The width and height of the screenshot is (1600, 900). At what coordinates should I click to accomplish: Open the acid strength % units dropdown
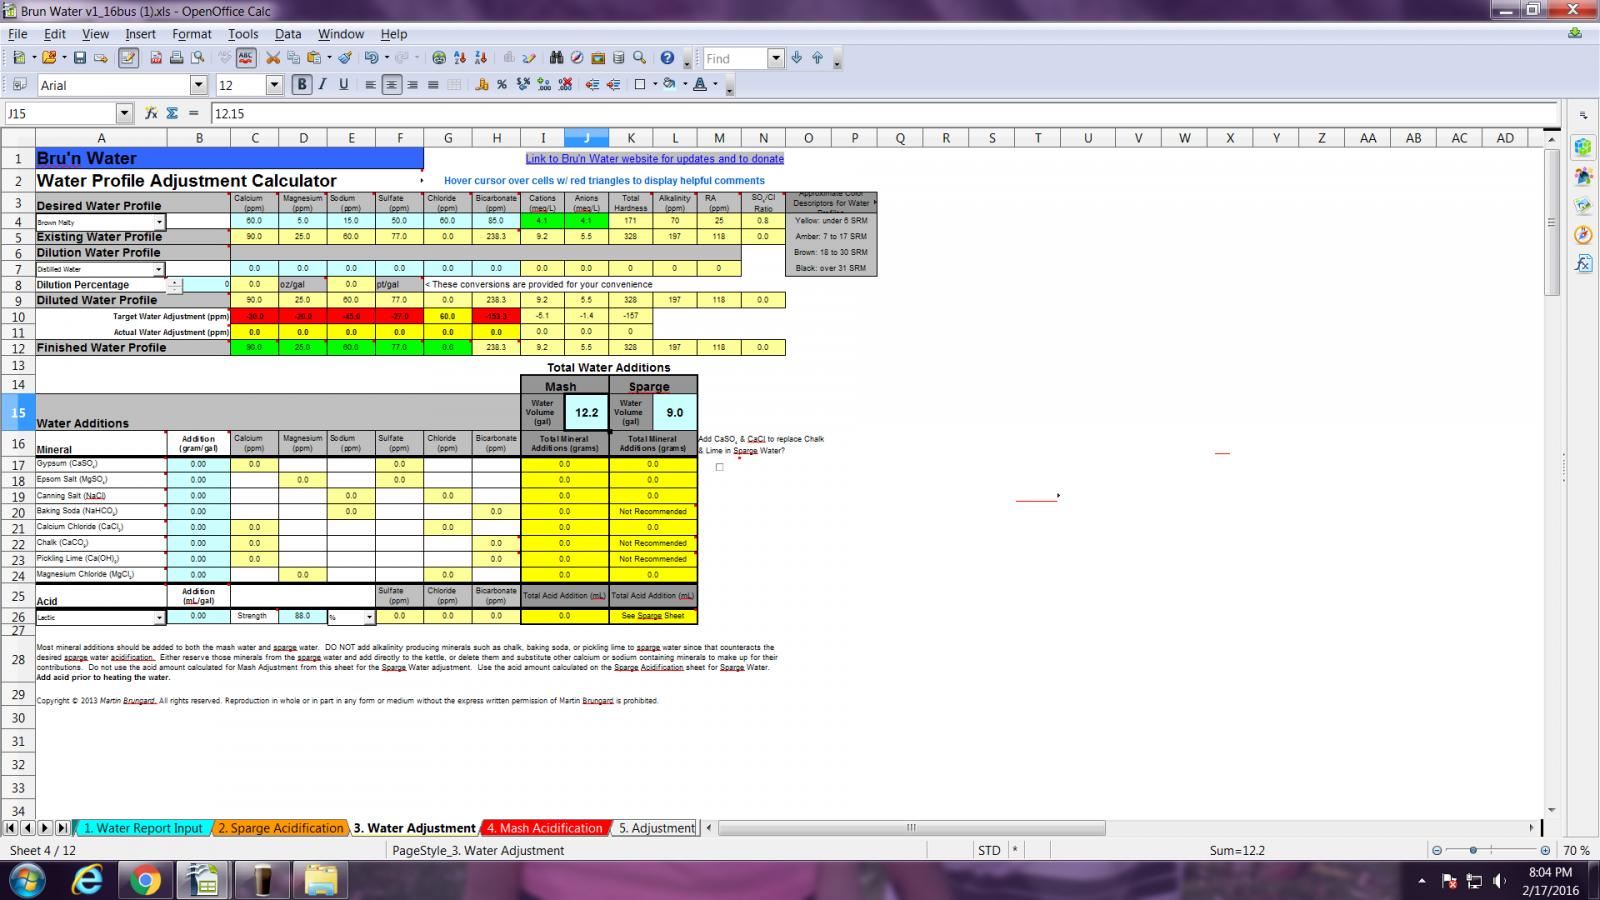(x=368, y=617)
